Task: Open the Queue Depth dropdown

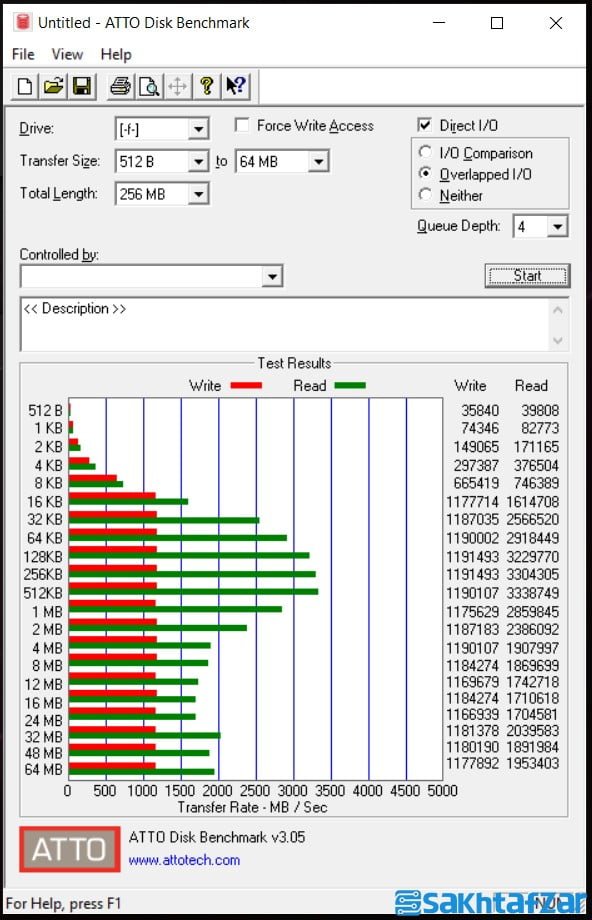Action: coord(557,226)
